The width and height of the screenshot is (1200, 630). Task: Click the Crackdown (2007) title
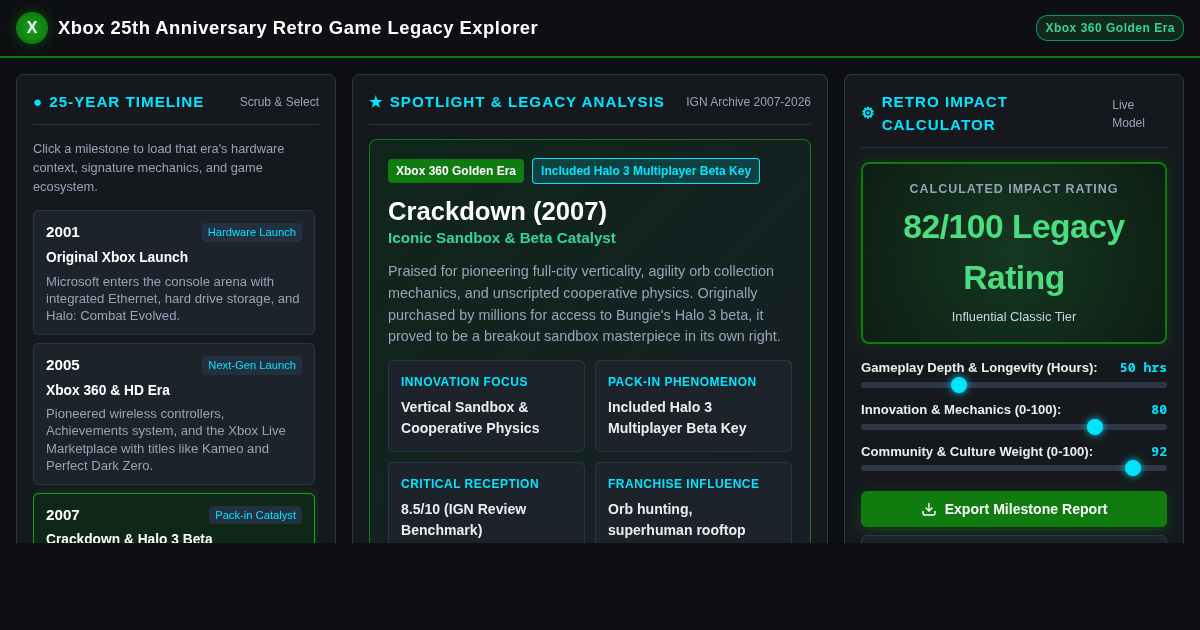coord(497,211)
